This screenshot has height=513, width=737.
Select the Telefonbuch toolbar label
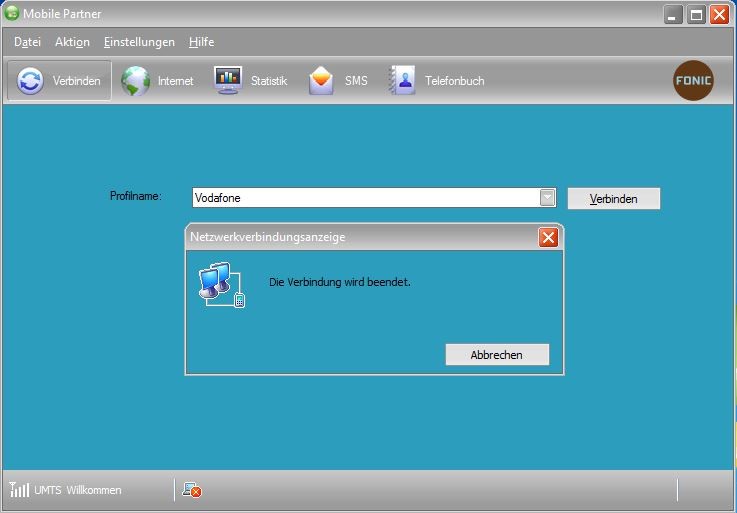pos(455,81)
